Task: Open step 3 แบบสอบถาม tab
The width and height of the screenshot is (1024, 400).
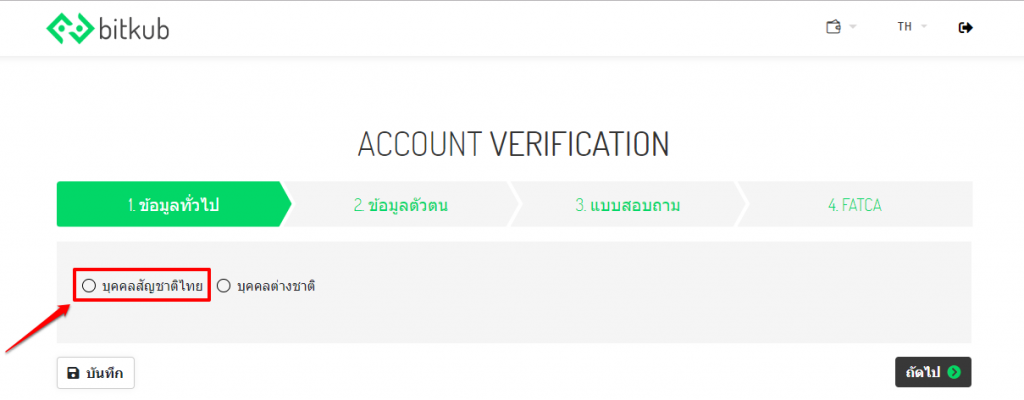Action: (x=628, y=205)
